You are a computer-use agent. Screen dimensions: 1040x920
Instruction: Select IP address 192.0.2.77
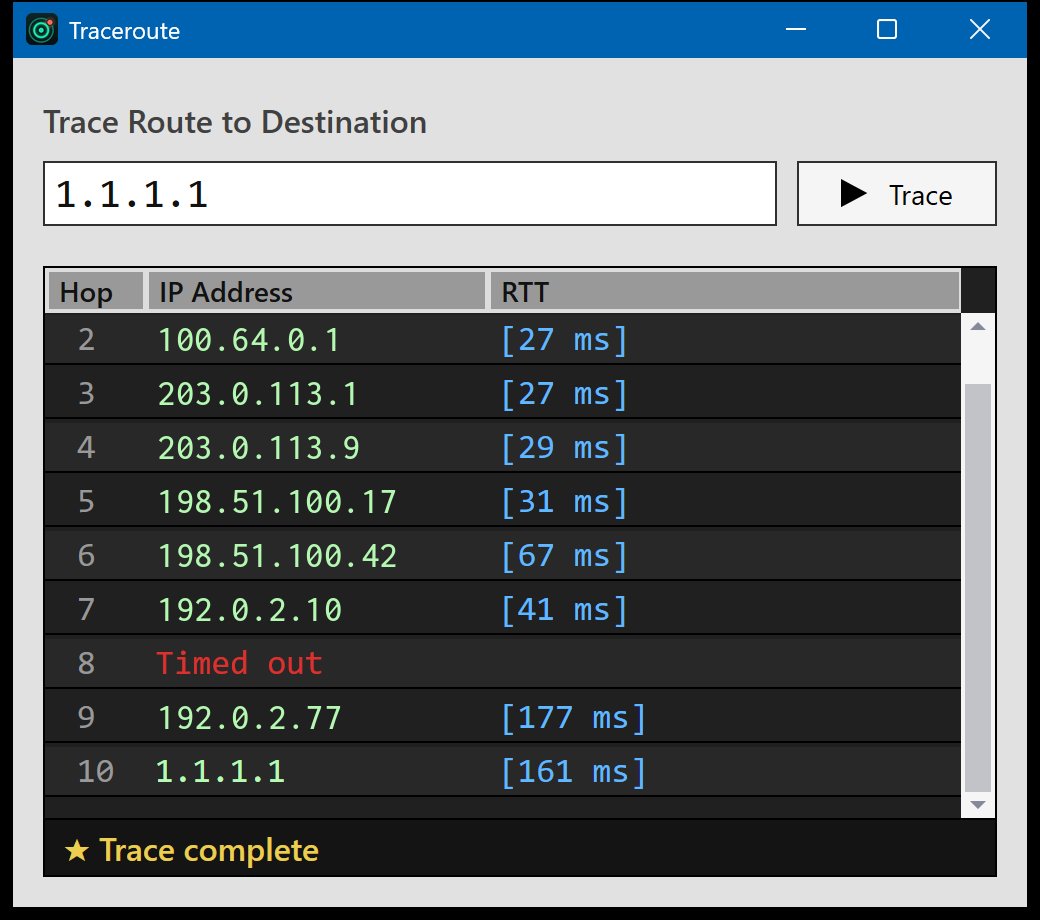[x=249, y=718]
